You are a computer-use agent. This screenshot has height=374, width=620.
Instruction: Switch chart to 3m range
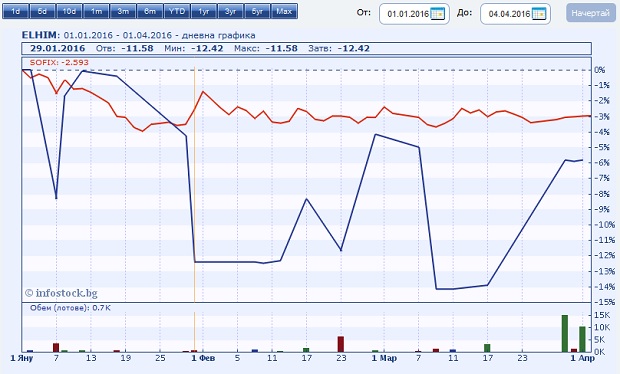[x=123, y=11]
